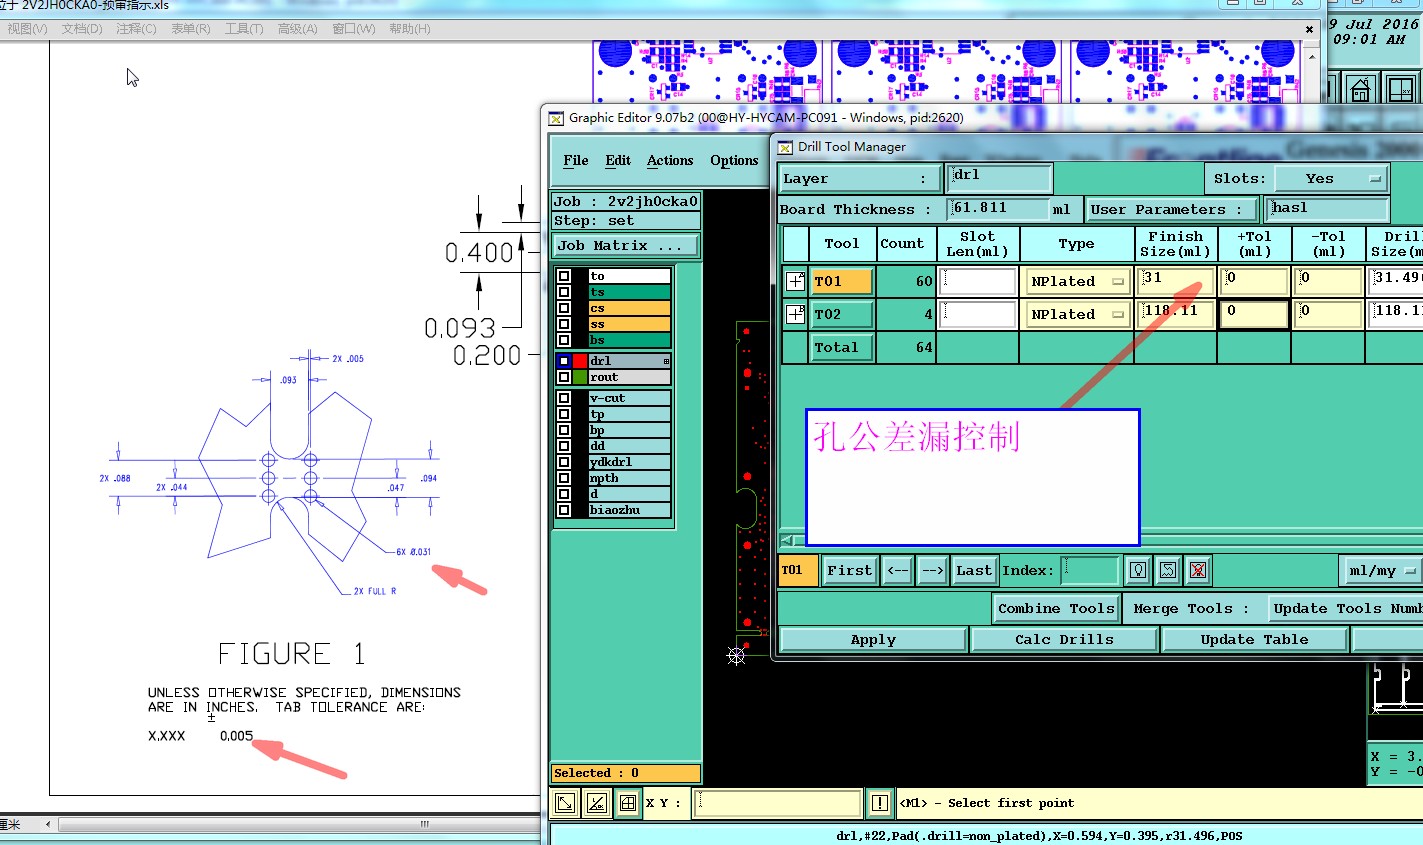Click the Job Matrix button
This screenshot has width=1423, height=845.
pyautogui.click(x=626, y=245)
